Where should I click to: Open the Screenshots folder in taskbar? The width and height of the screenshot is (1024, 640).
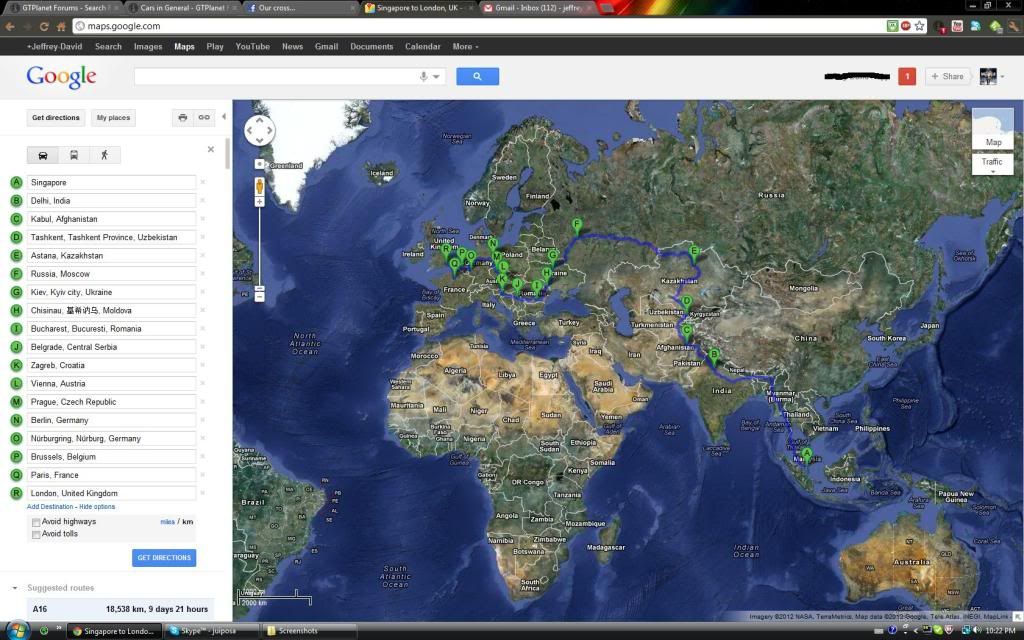[x=310, y=631]
